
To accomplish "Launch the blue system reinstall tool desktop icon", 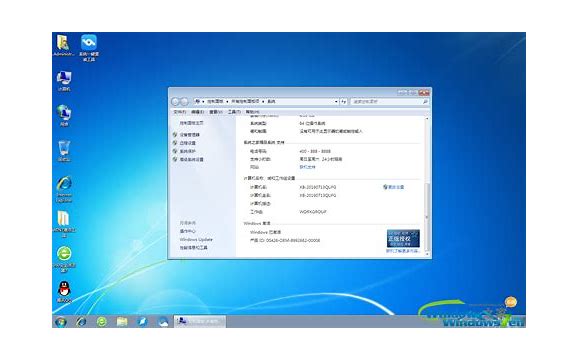I will pos(89,48).
